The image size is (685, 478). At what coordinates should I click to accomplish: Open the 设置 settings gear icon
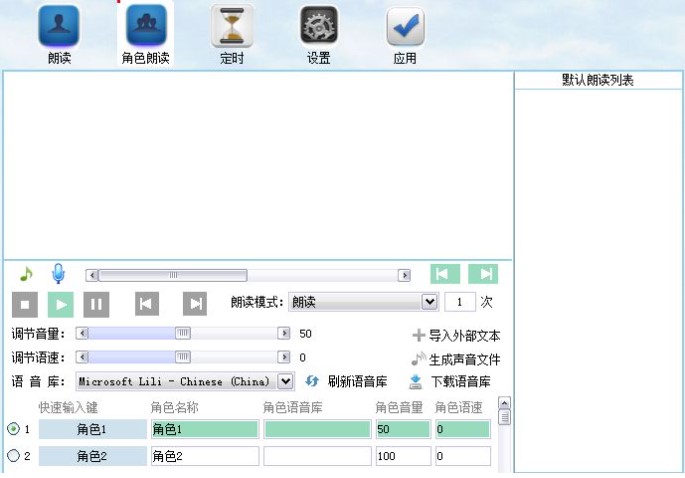pos(318,28)
